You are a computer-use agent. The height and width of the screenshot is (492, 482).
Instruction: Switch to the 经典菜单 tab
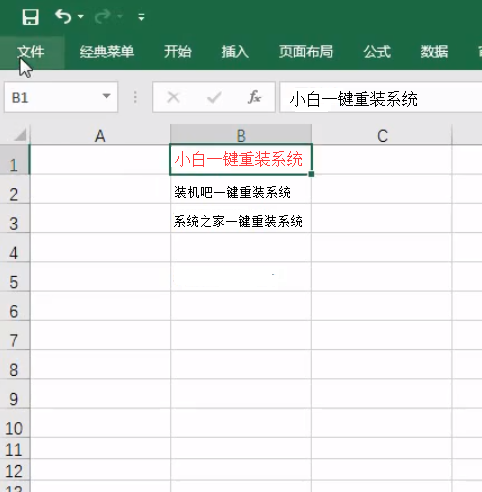pyautogui.click(x=107, y=52)
